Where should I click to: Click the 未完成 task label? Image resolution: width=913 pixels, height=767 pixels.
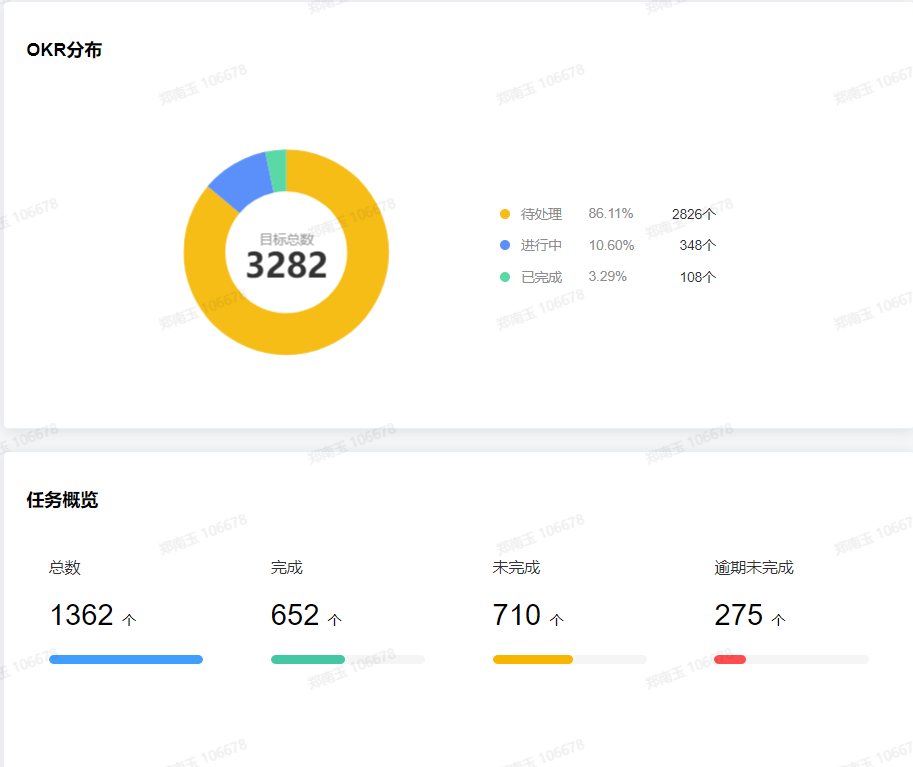(516, 567)
